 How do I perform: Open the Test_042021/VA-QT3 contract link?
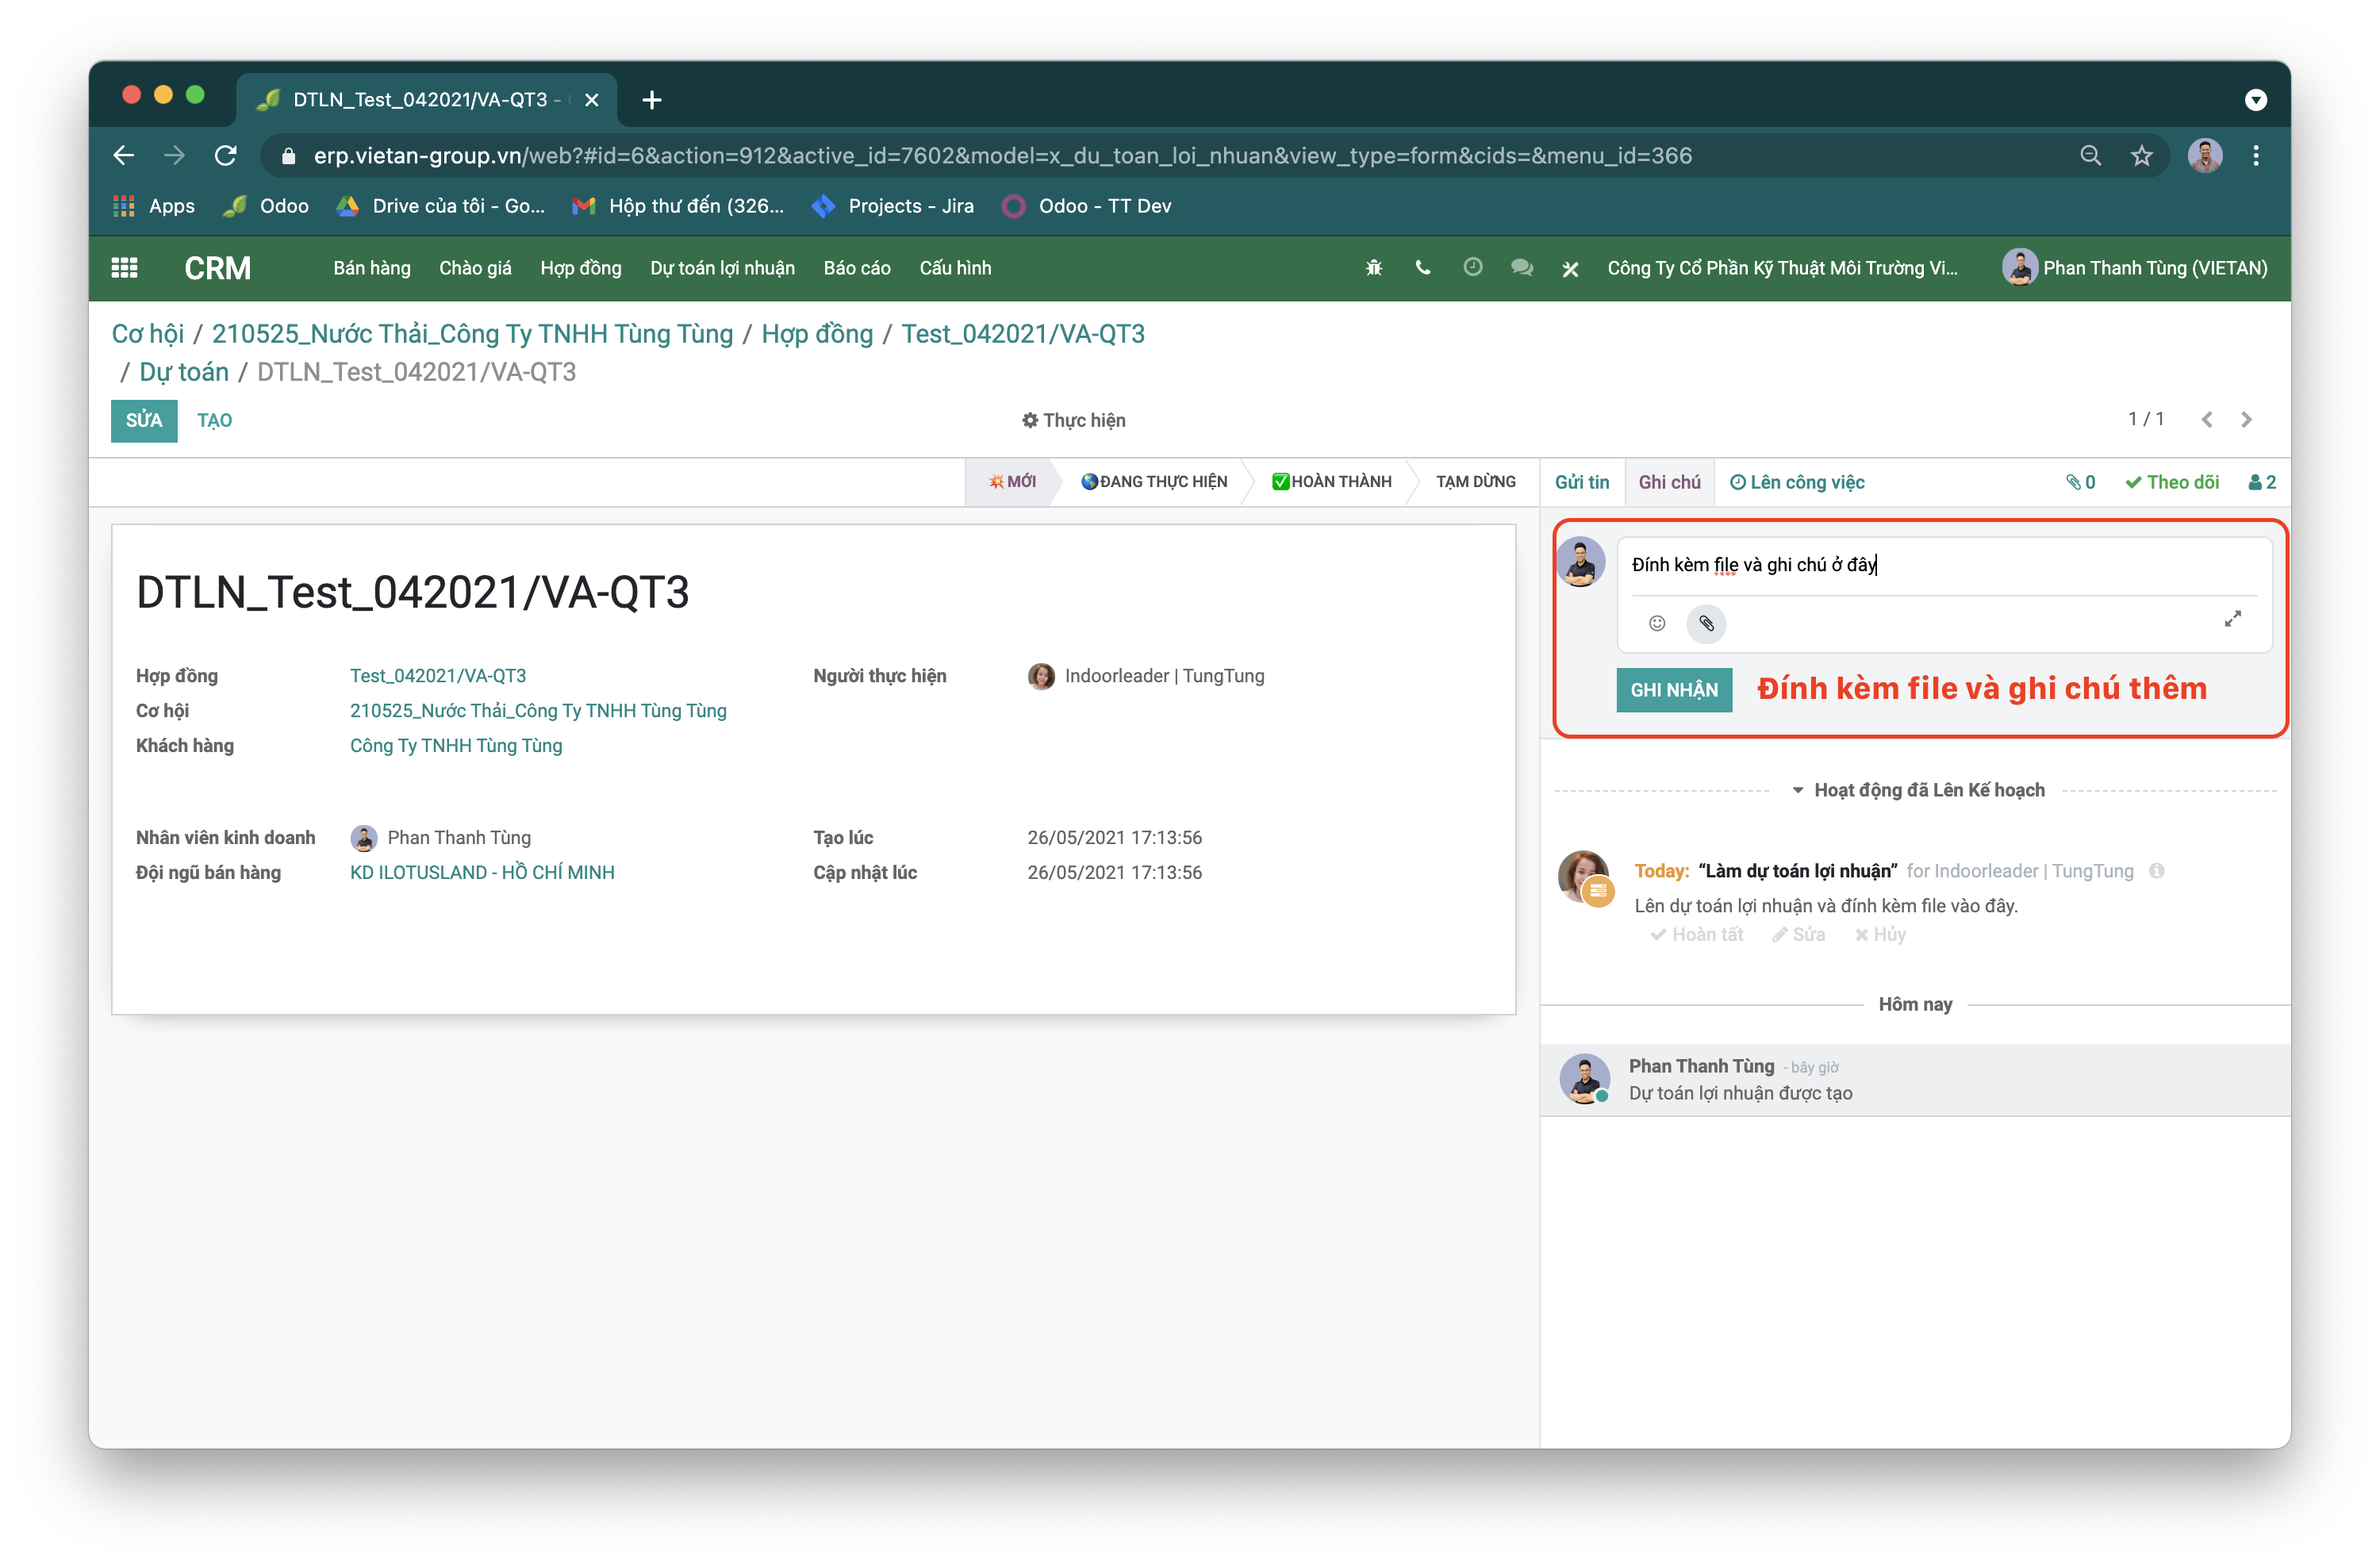437,676
